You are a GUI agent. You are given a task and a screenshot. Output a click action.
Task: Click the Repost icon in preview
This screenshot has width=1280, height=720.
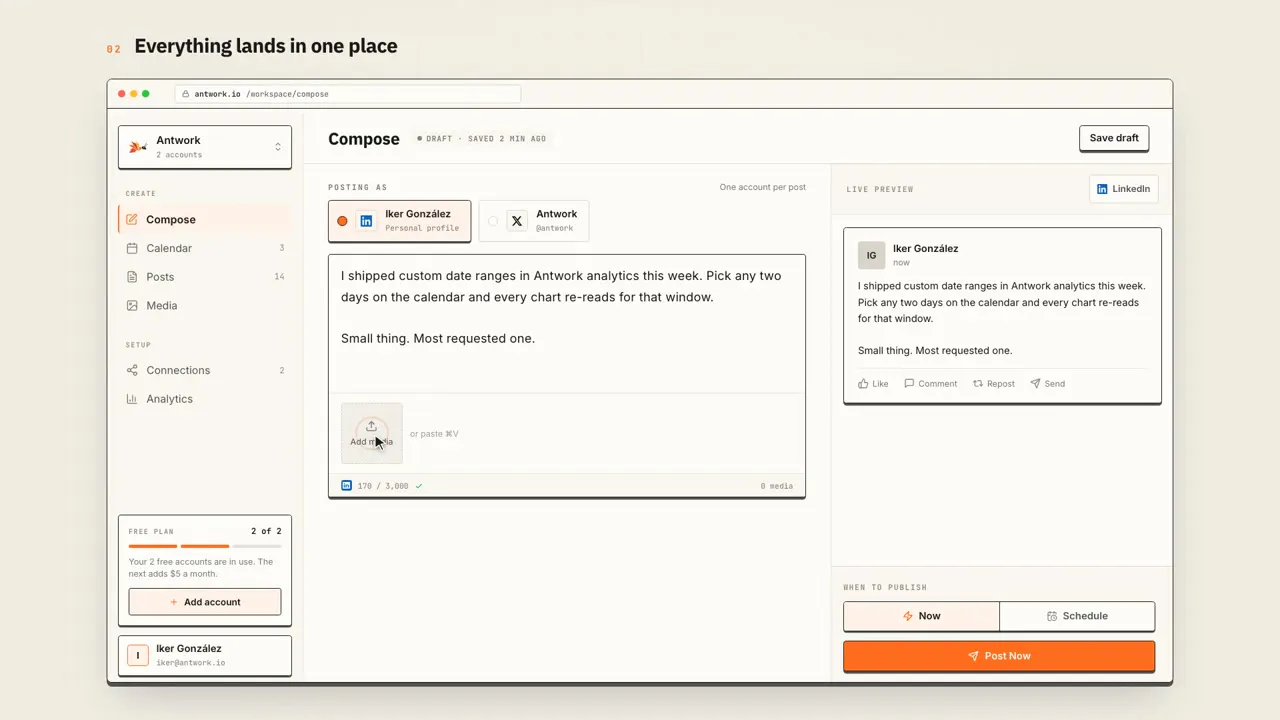click(x=978, y=383)
